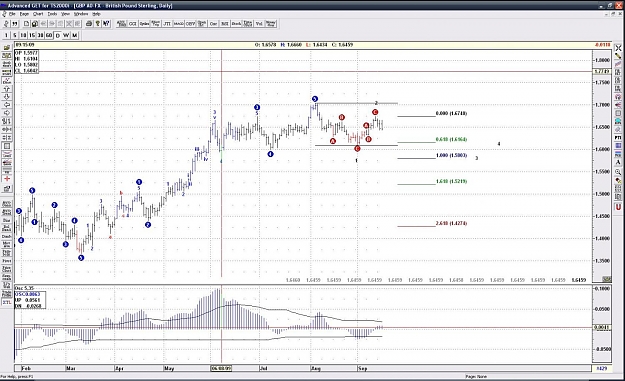The image size is (625, 381).
Task: Click the down arrow in the left sidebar
Action: pos(7,97)
